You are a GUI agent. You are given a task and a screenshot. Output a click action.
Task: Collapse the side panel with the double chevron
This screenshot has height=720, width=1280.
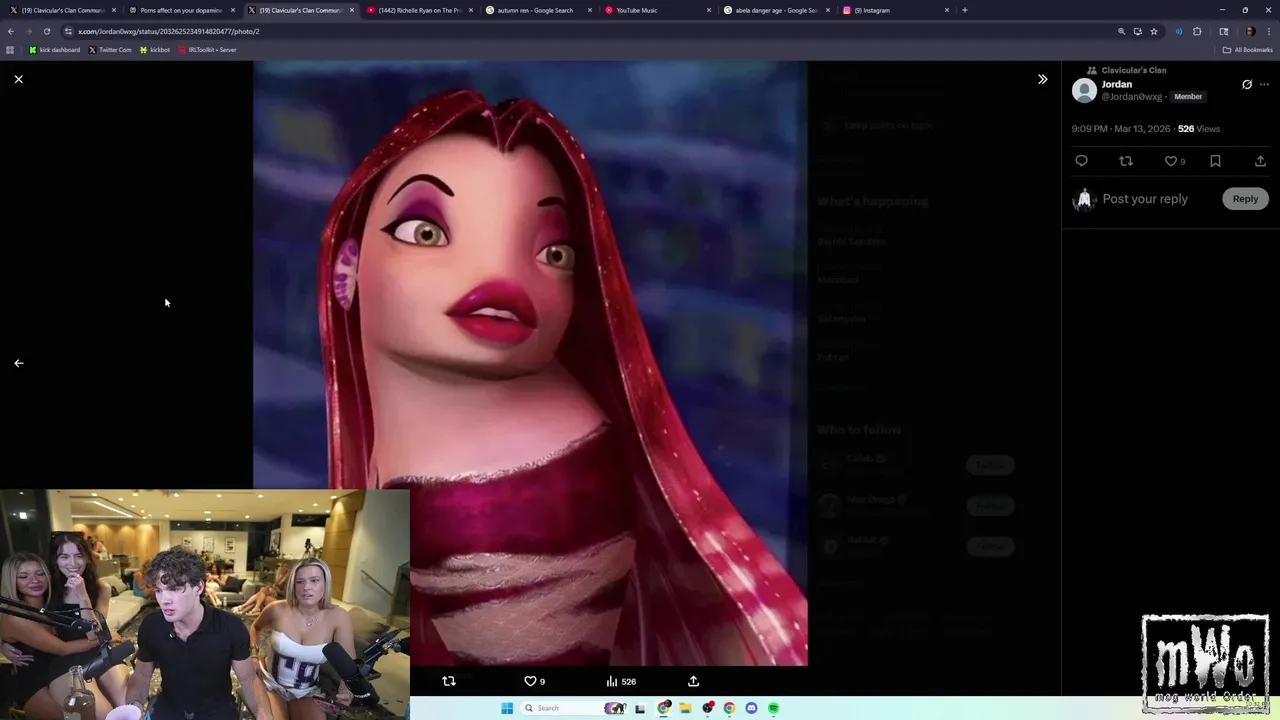click(1042, 79)
